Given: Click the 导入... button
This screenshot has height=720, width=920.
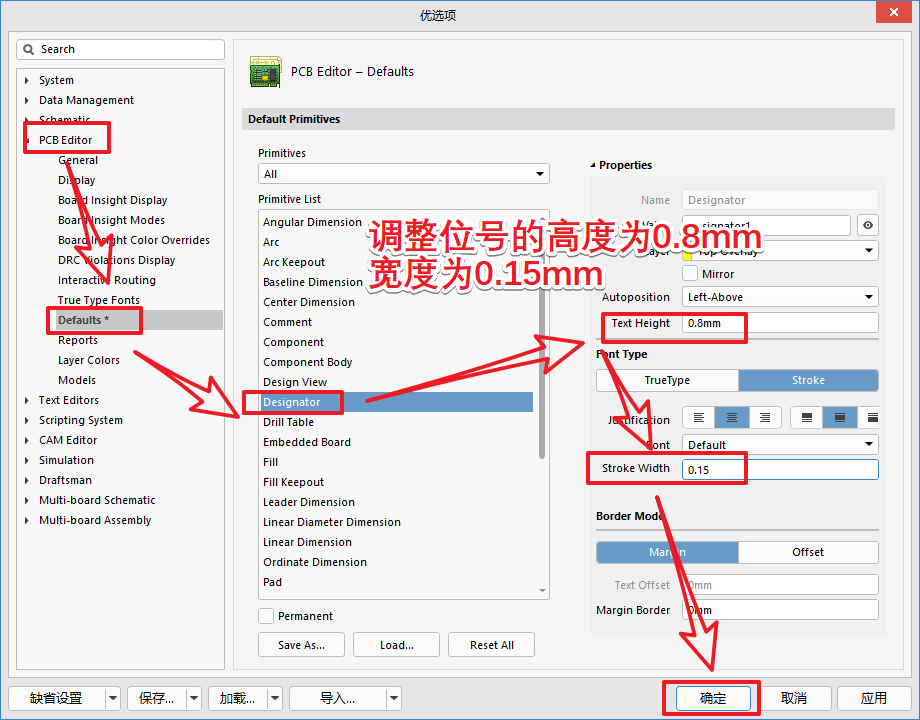Looking at the screenshot, I should (337, 698).
